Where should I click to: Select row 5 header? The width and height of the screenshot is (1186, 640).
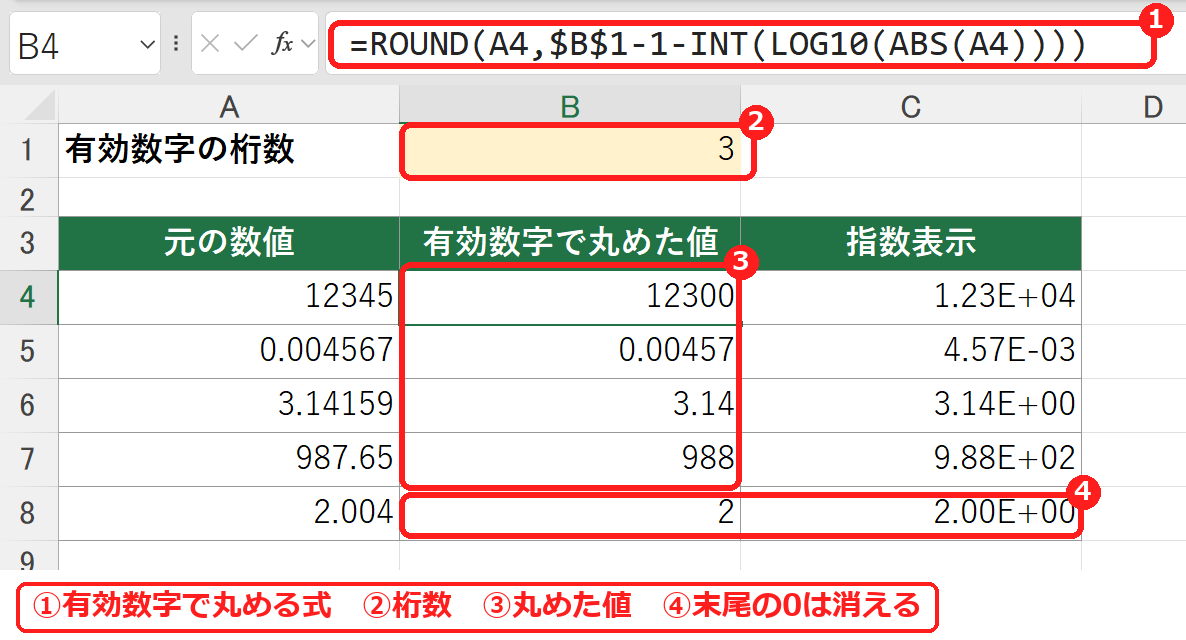click(x=28, y=352)
